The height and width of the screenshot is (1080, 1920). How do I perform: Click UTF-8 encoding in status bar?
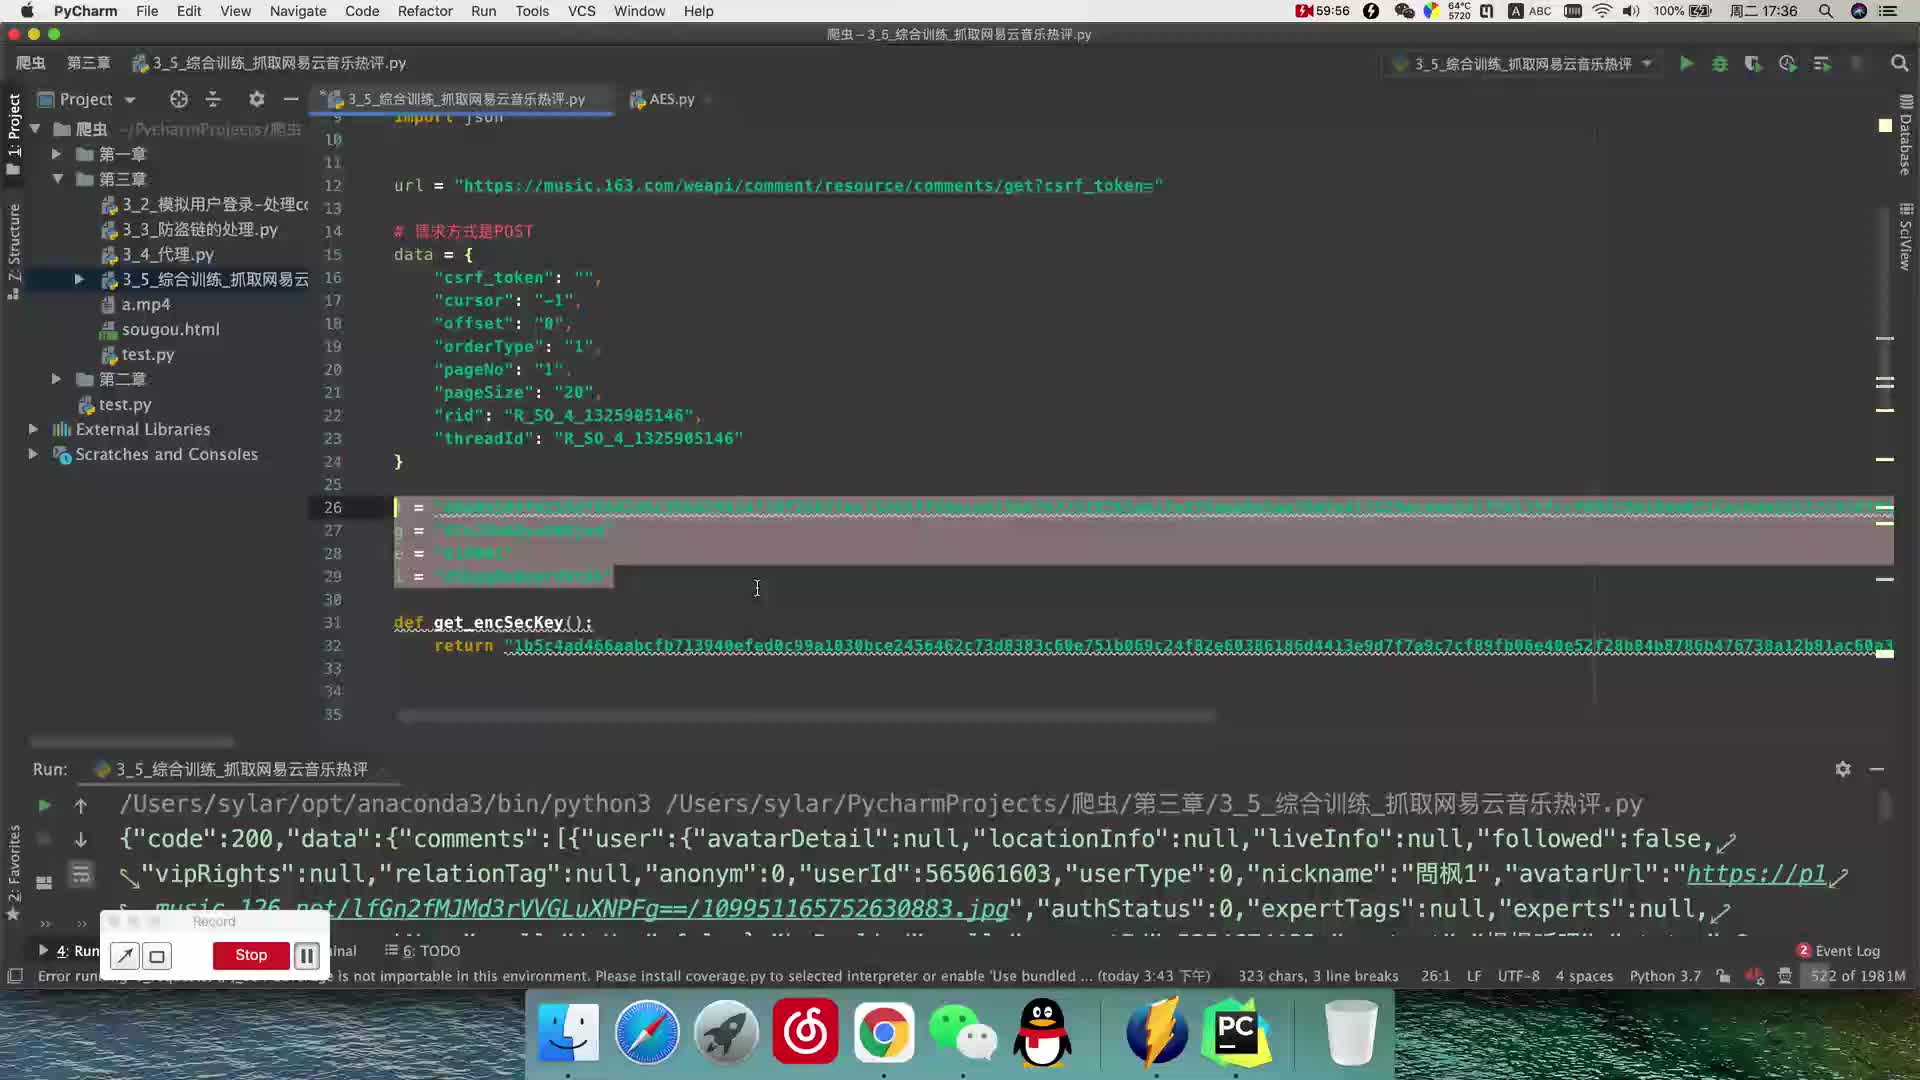1518,976
